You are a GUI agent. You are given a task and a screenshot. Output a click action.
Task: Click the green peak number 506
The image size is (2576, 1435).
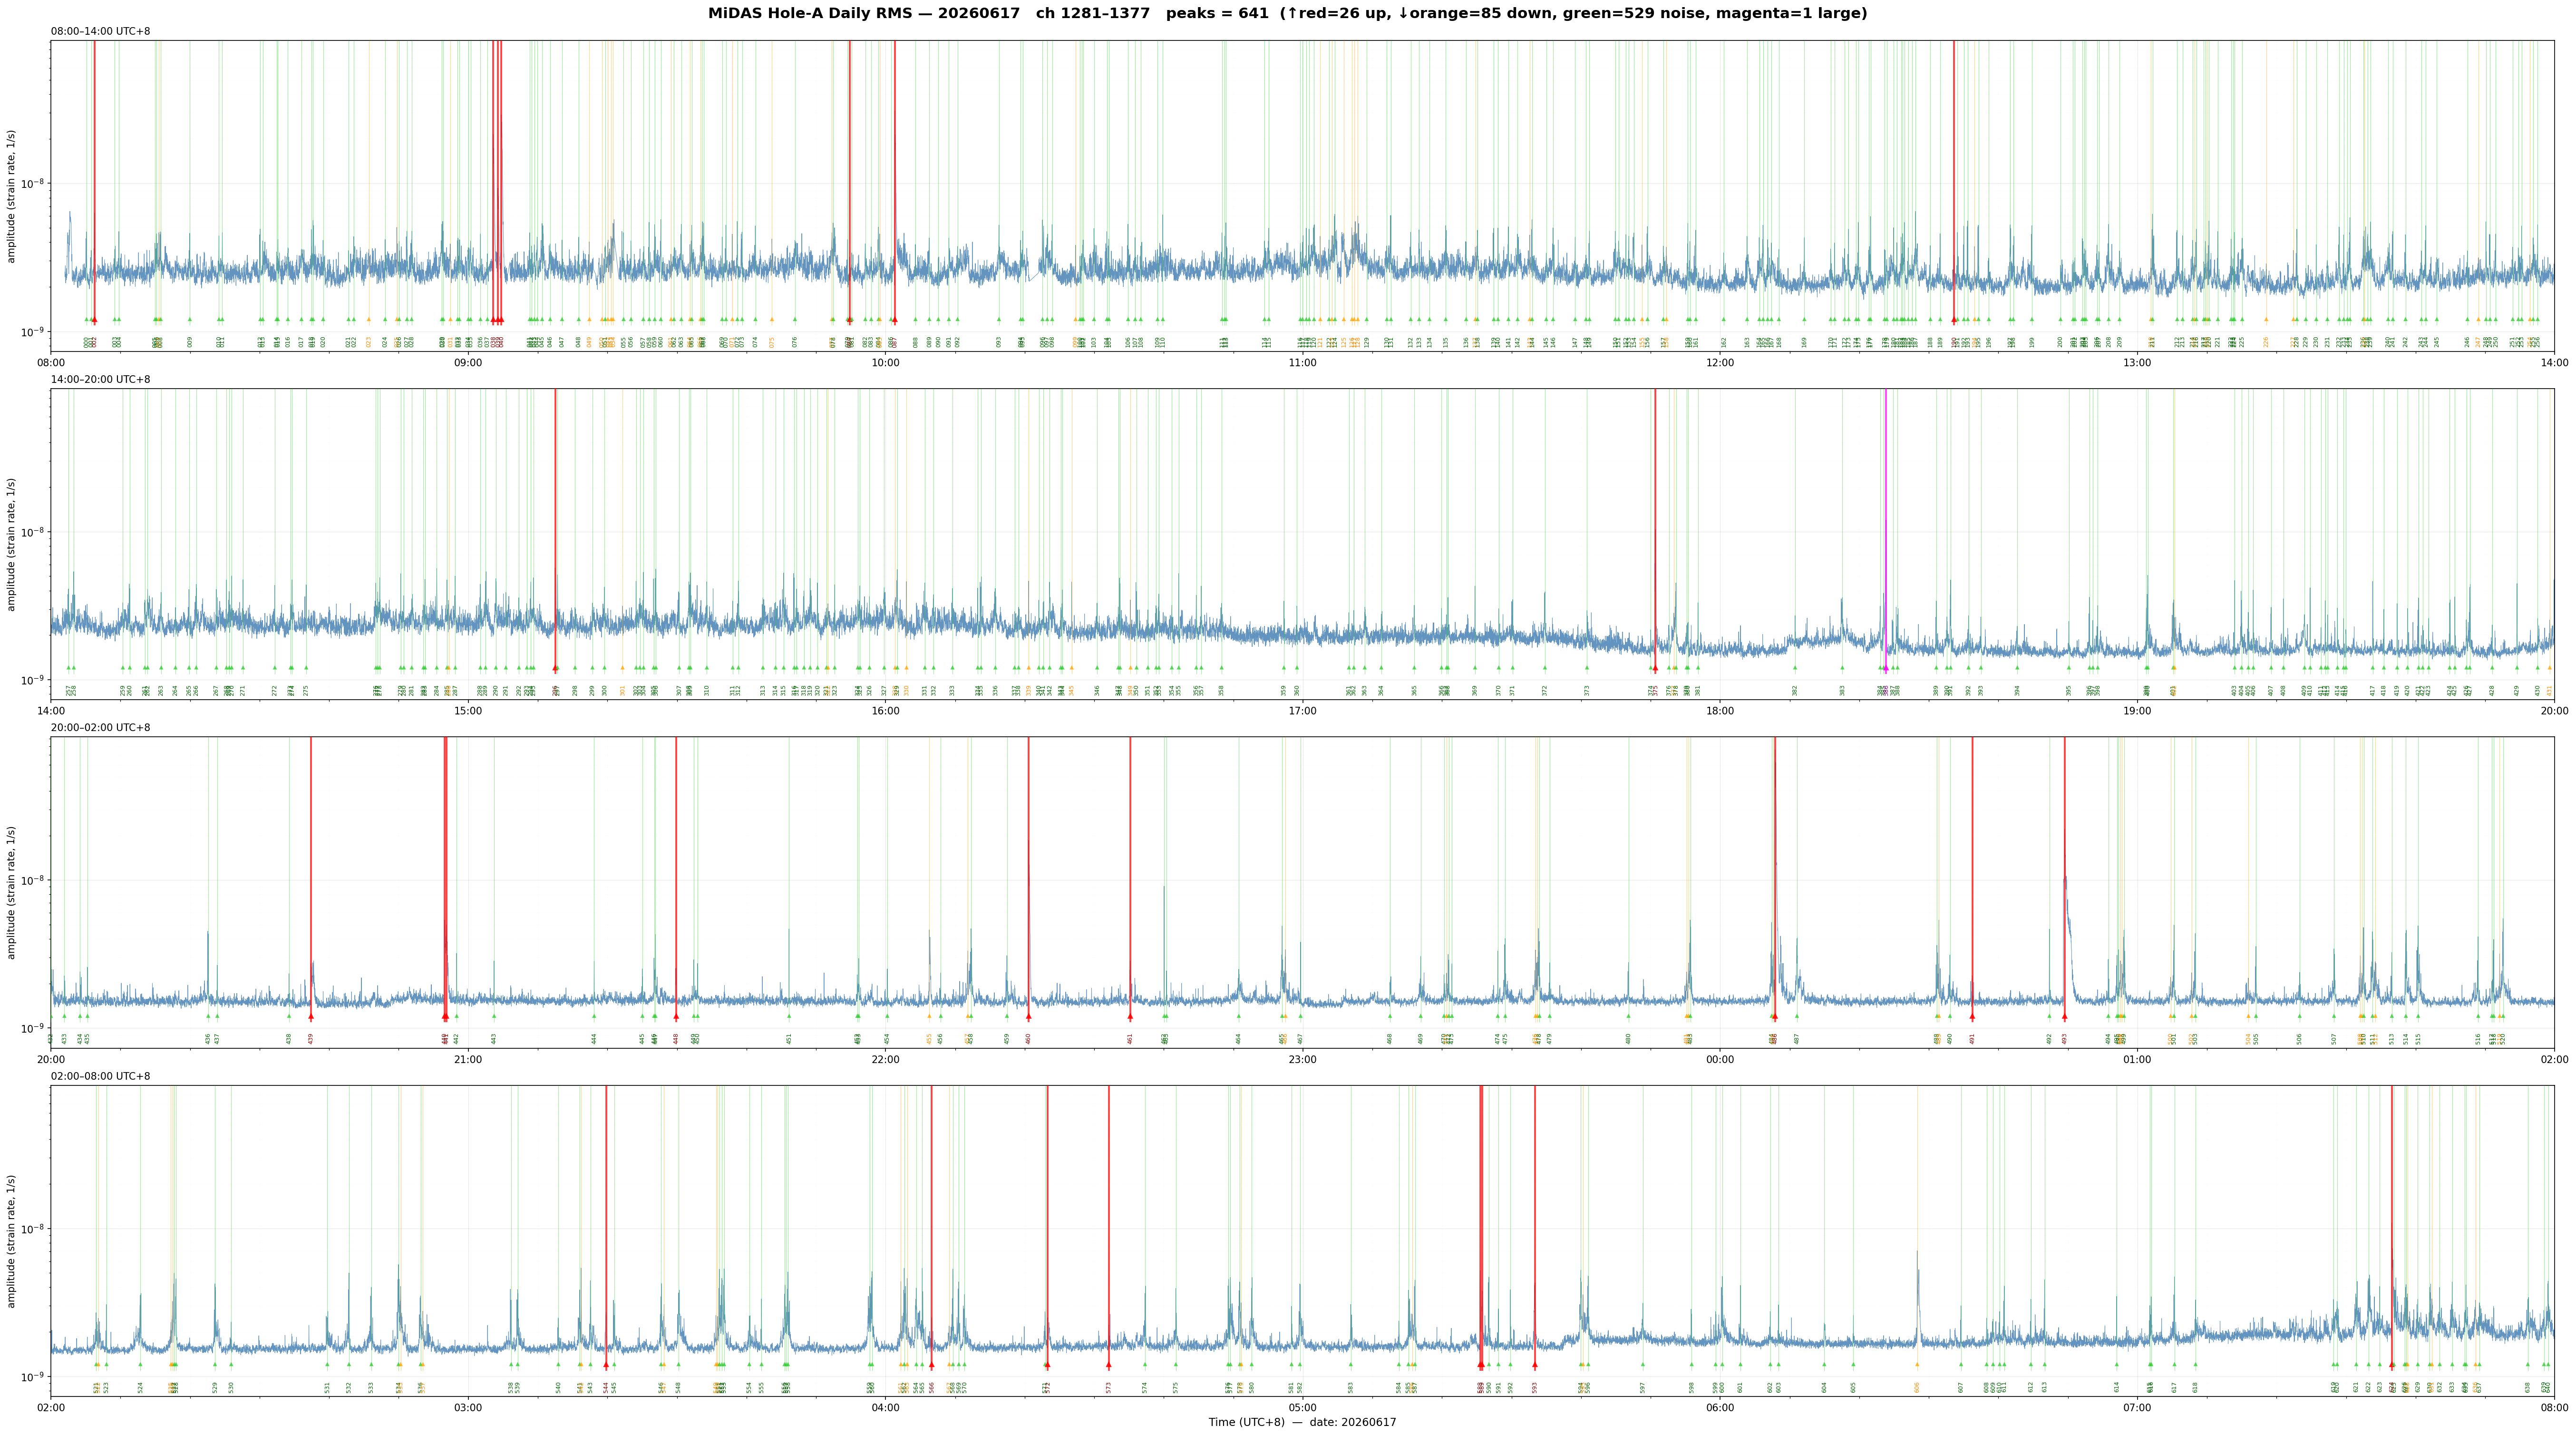tap(2299, 1039)
